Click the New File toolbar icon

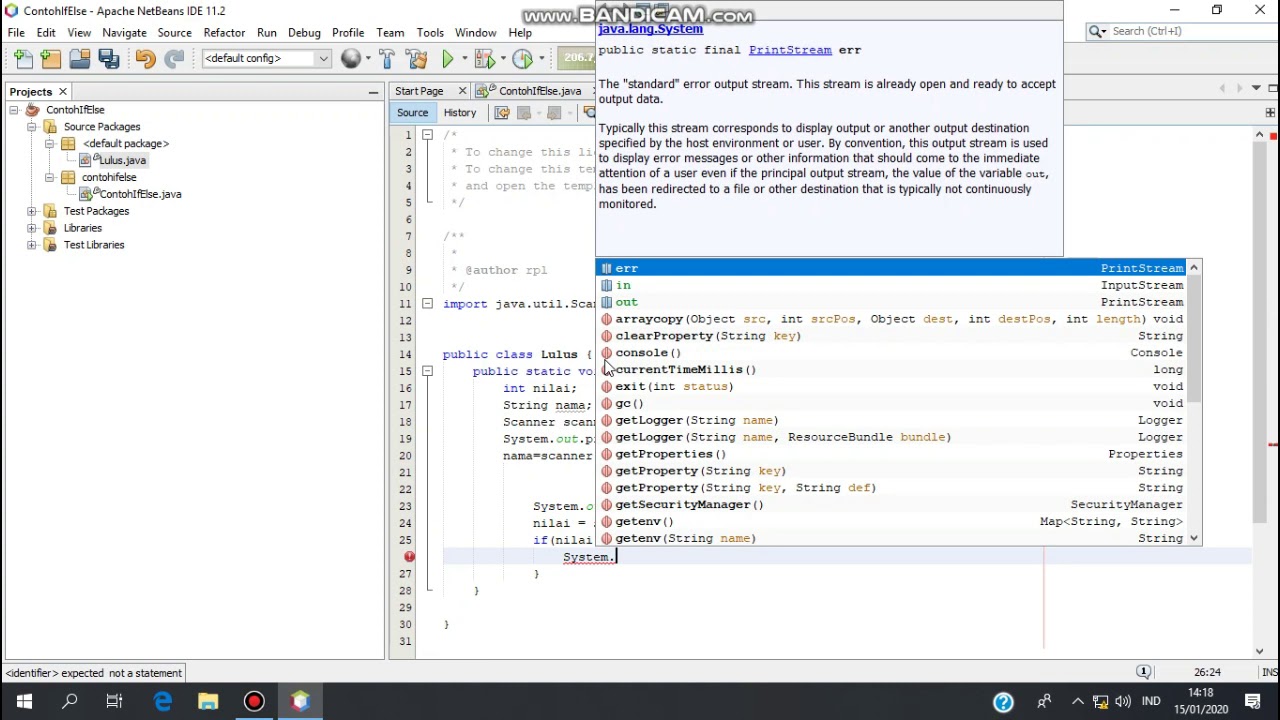pyautogui.click(x=24, y=59)
